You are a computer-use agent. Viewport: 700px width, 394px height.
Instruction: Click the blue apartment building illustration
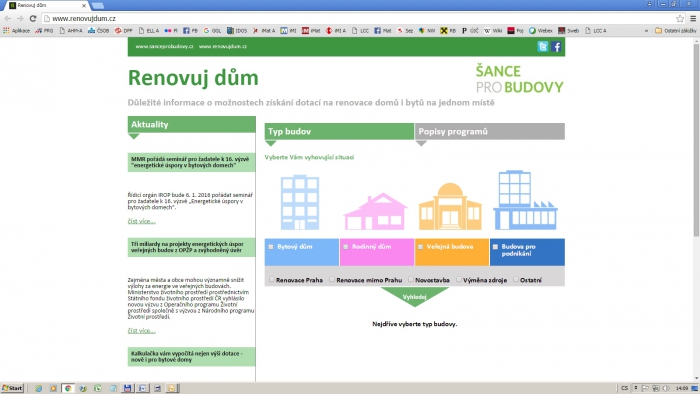coord(300,203)
